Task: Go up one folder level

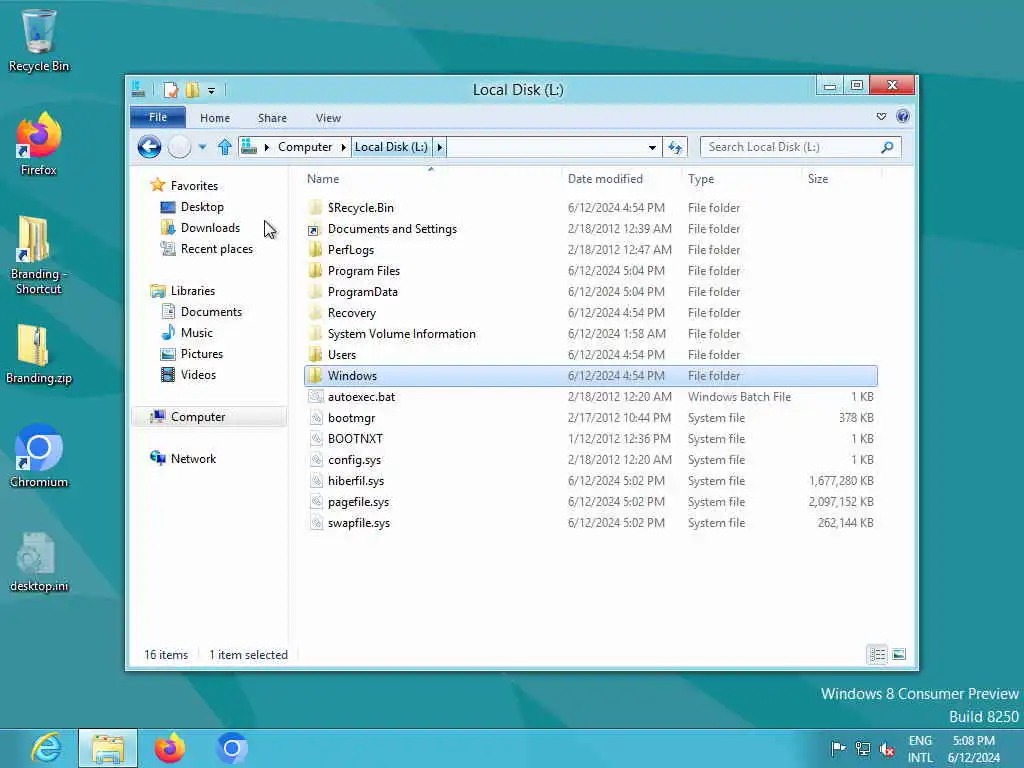Action: 225,147
